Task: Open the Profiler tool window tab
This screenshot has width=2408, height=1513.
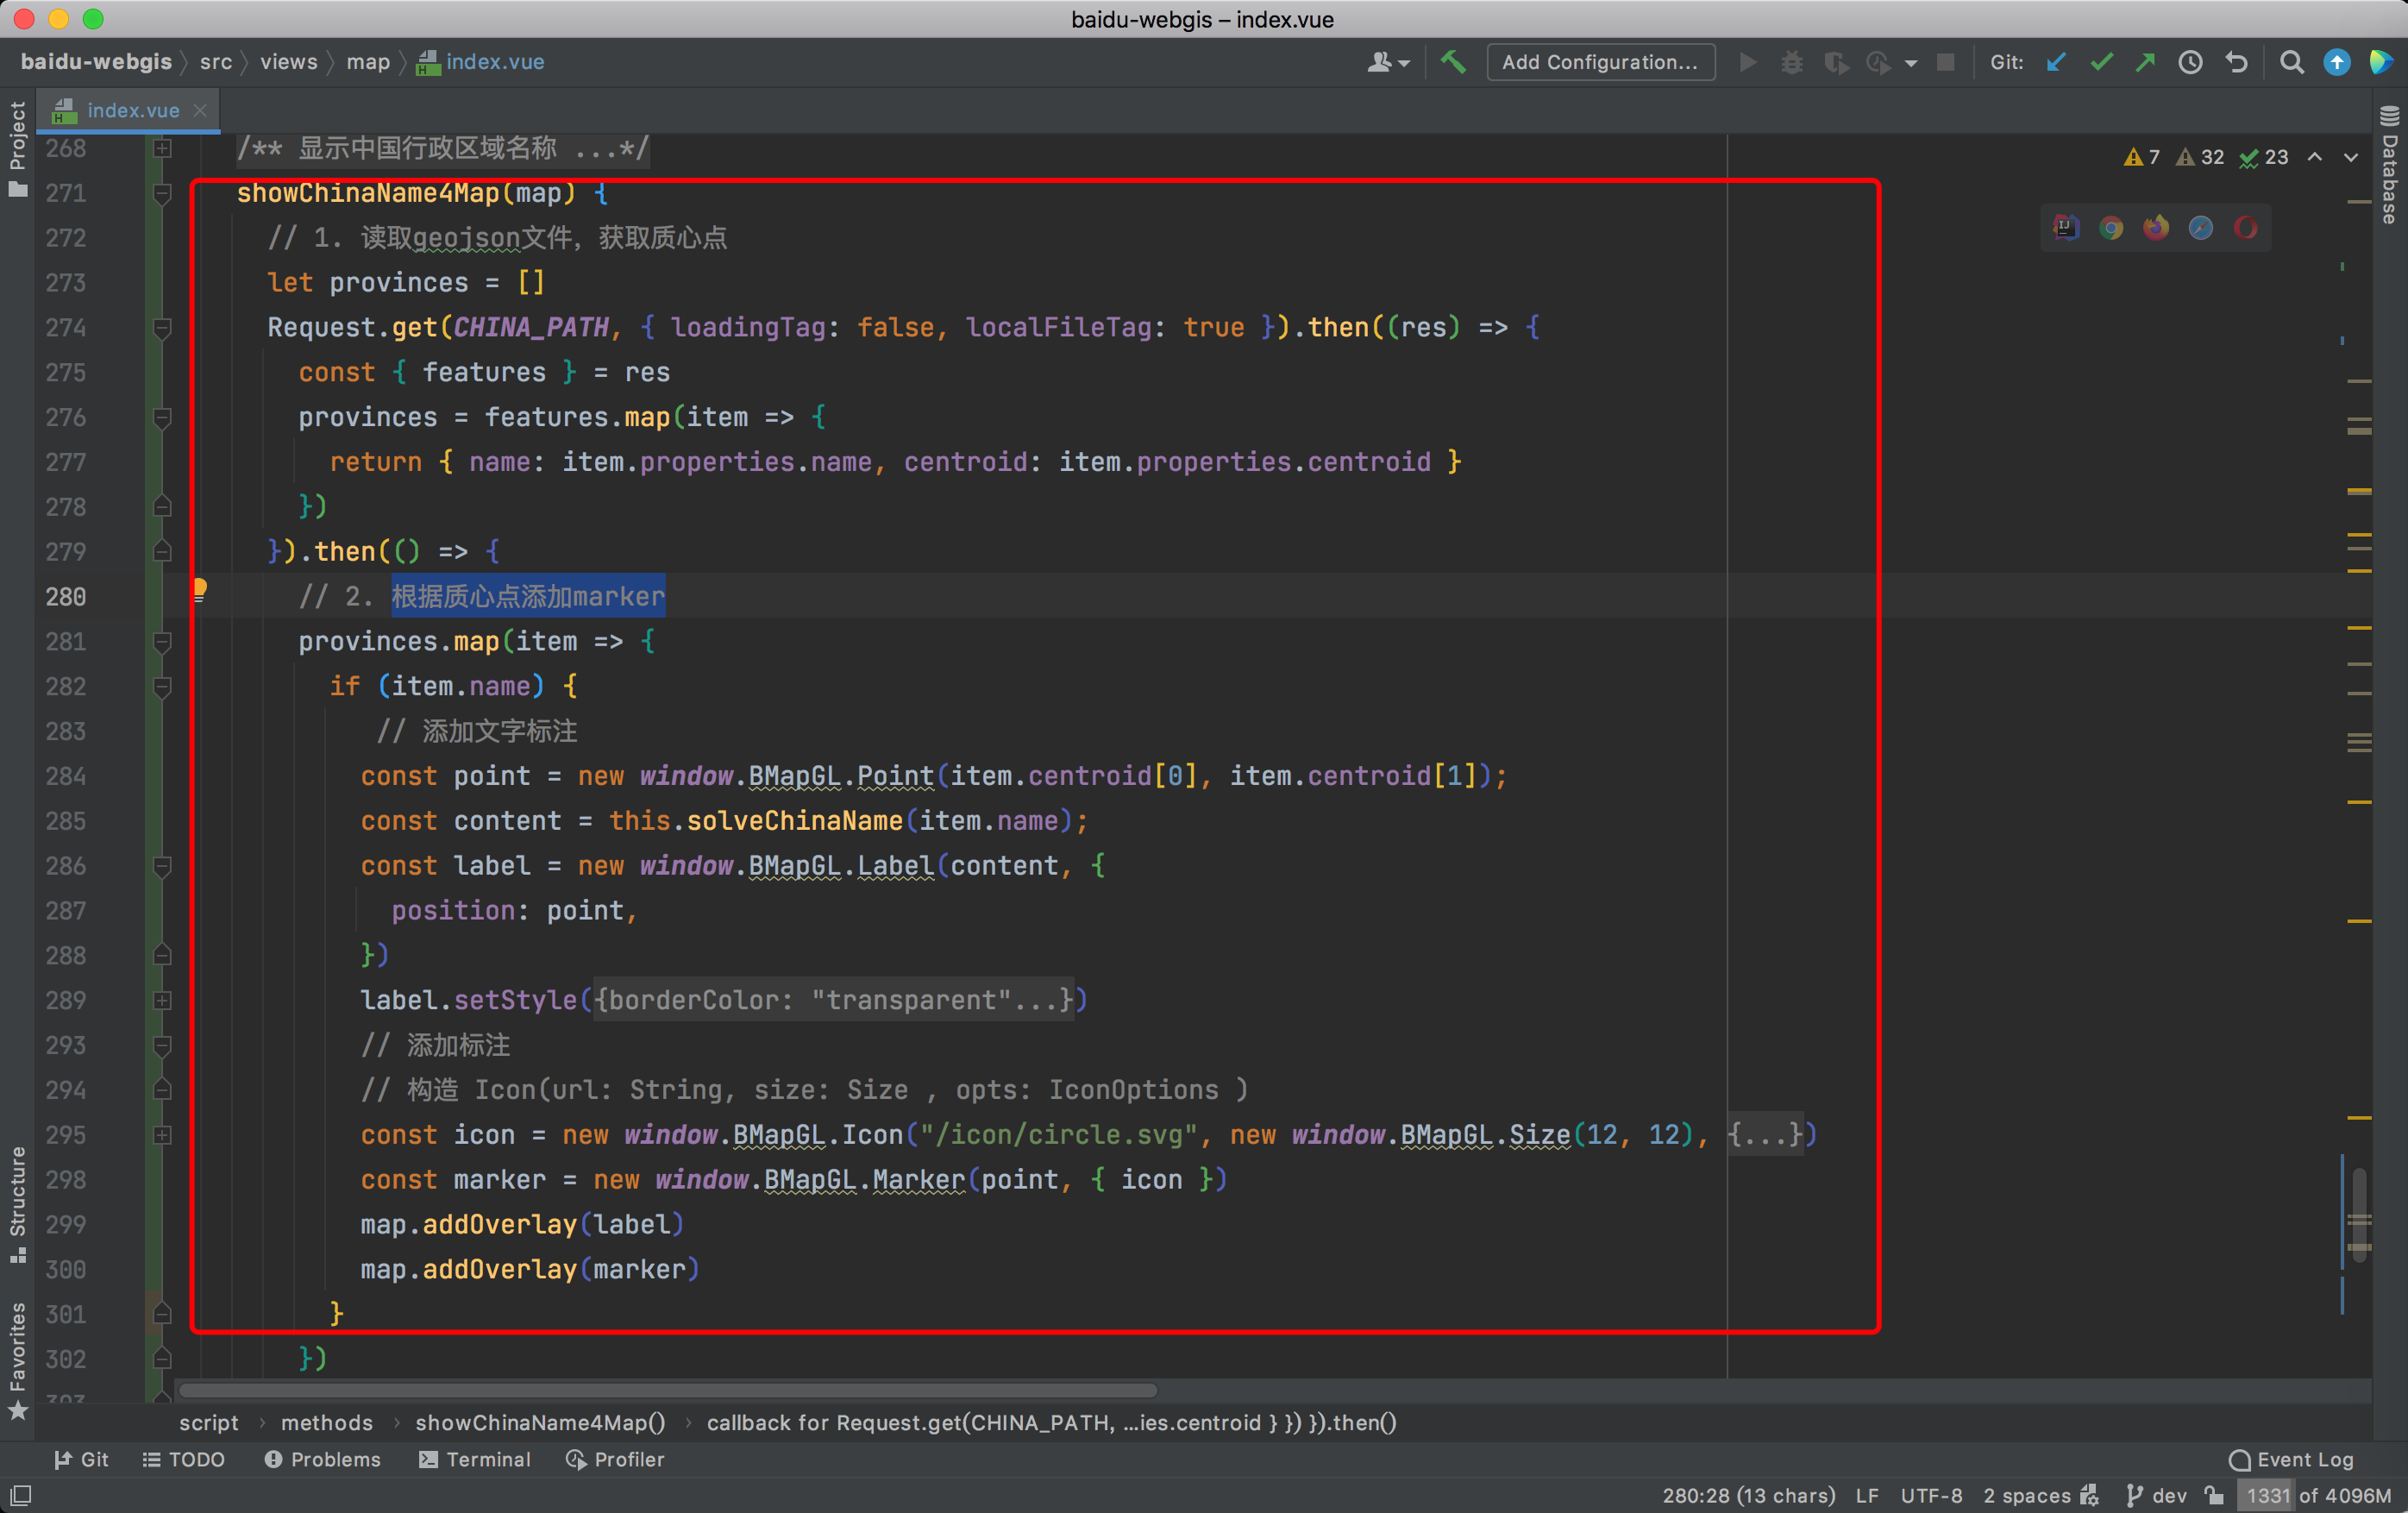Action: 615,1459
